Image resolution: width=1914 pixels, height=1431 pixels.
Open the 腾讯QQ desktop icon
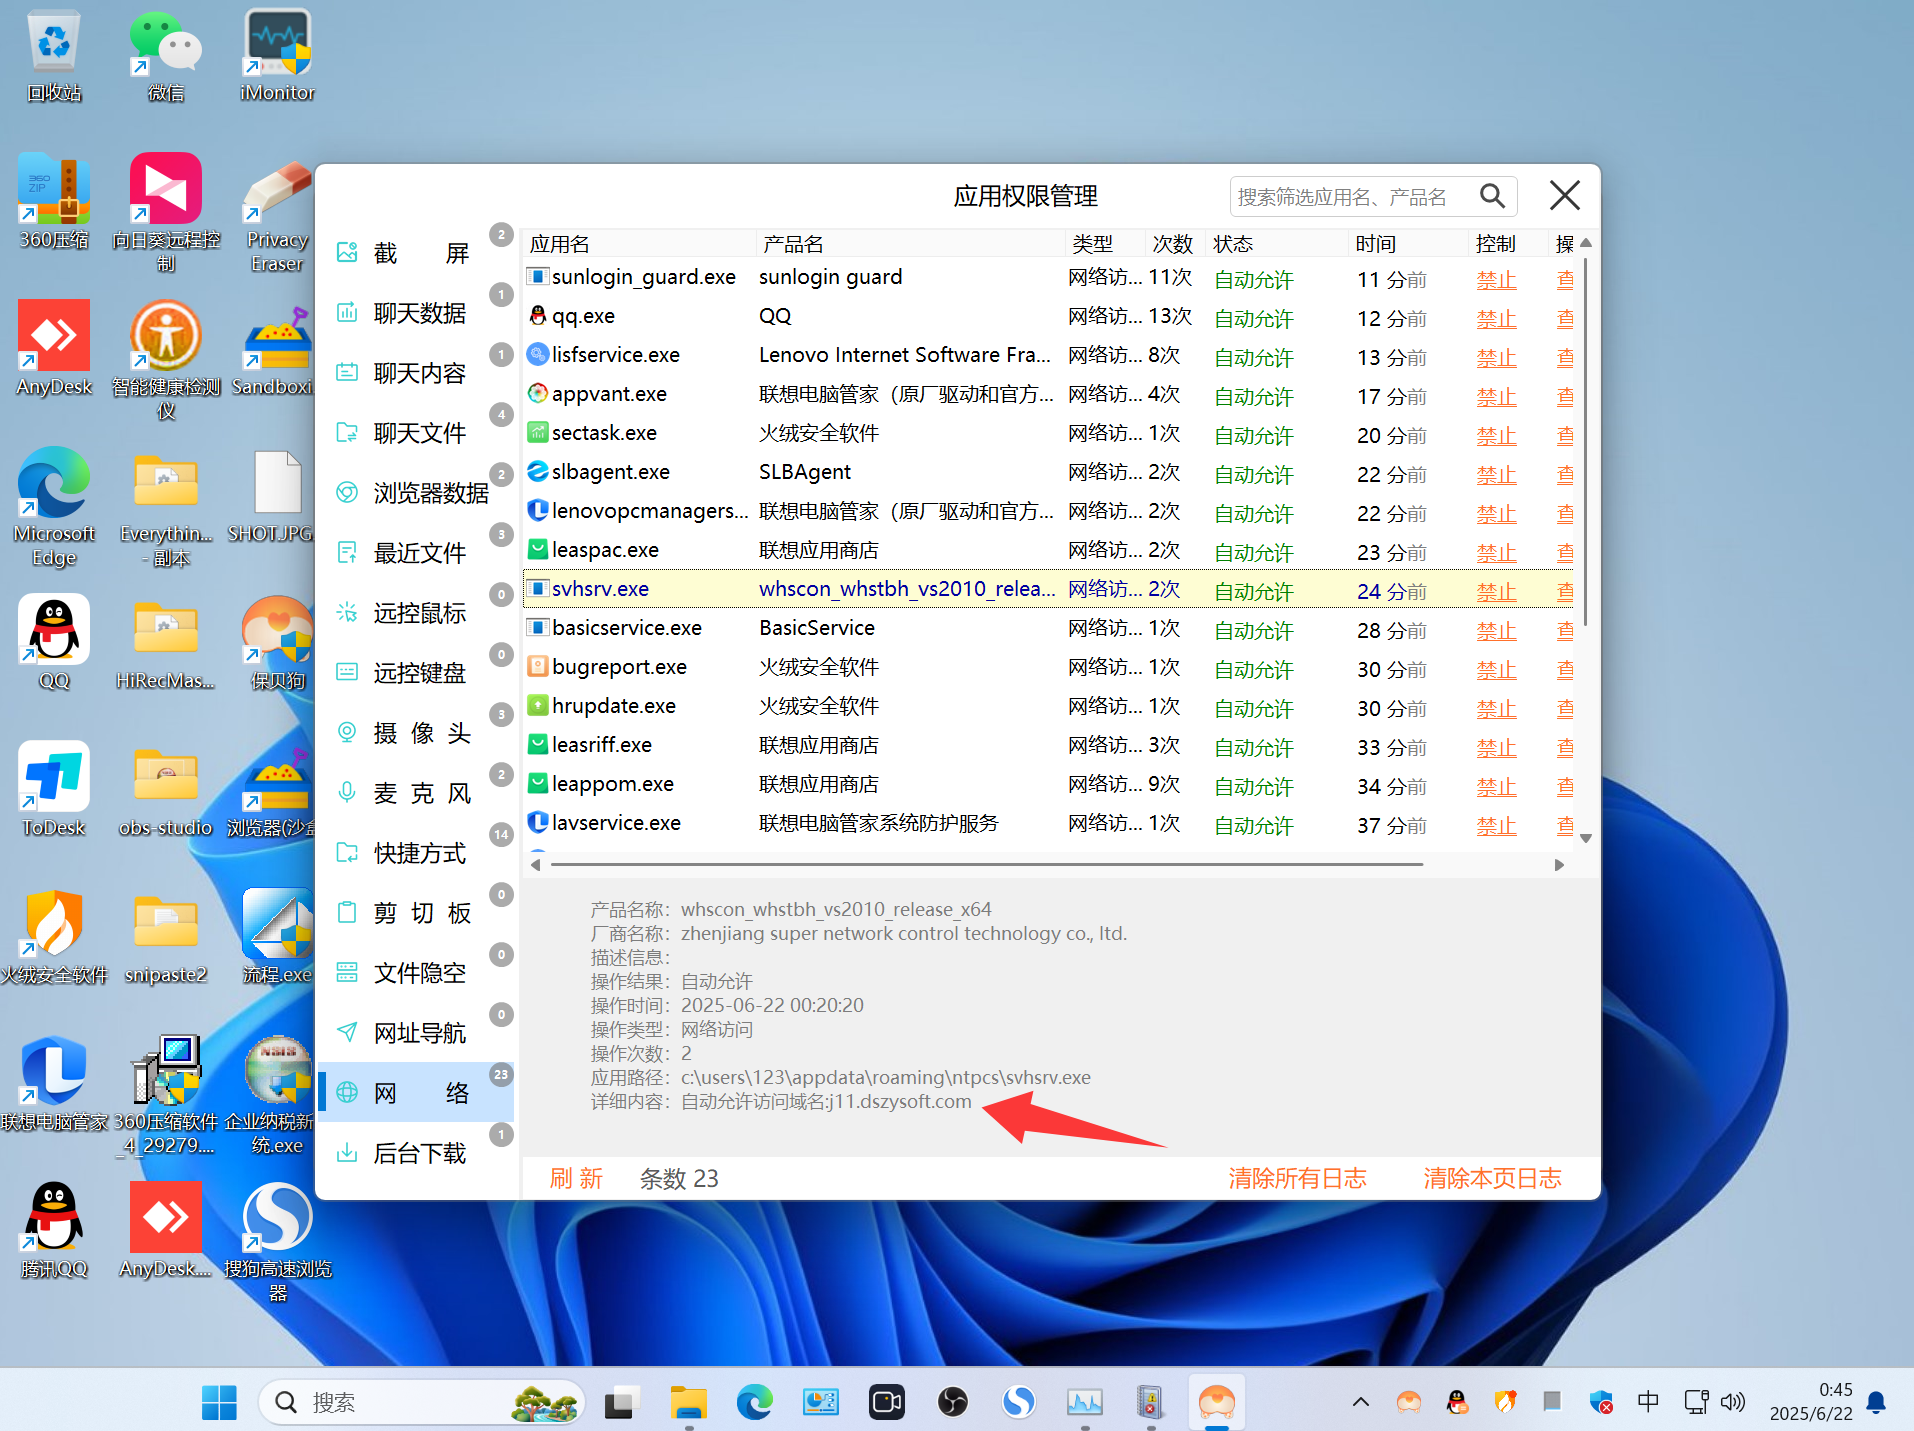pos(54,1230)
